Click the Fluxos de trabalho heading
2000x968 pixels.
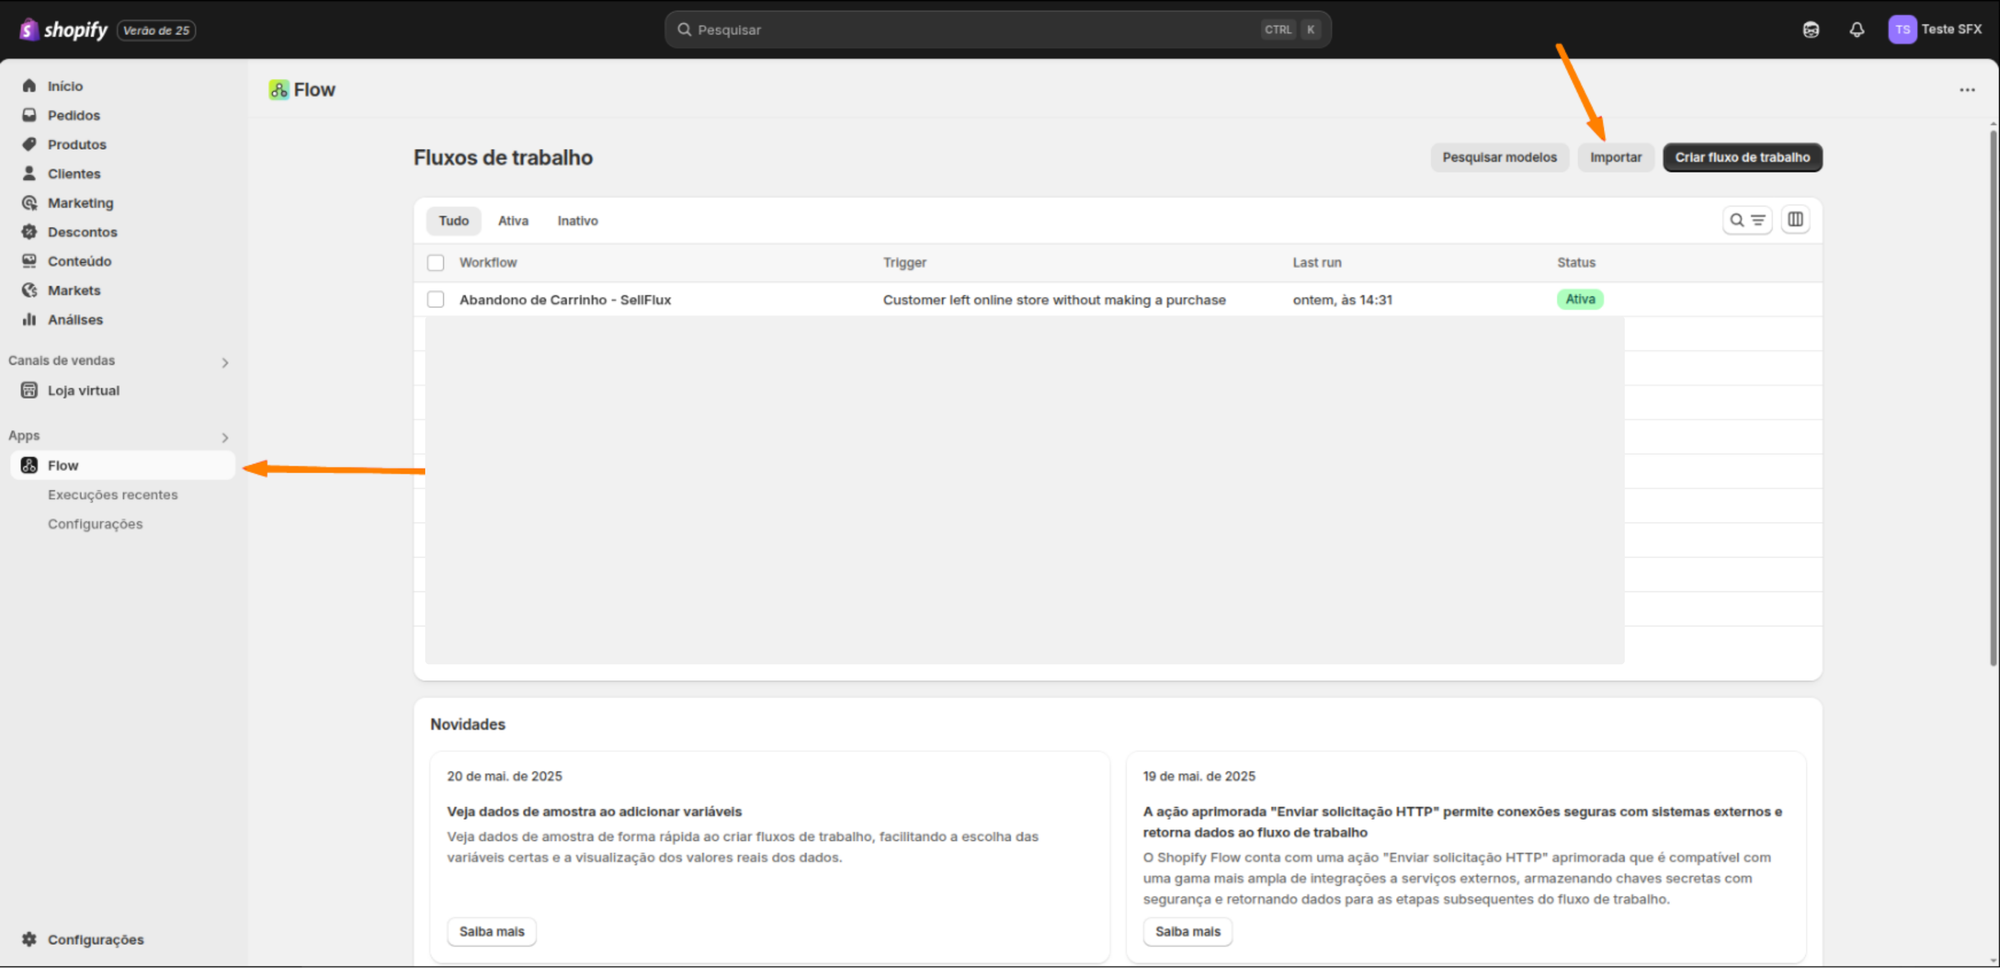click(x=503, y=158)
